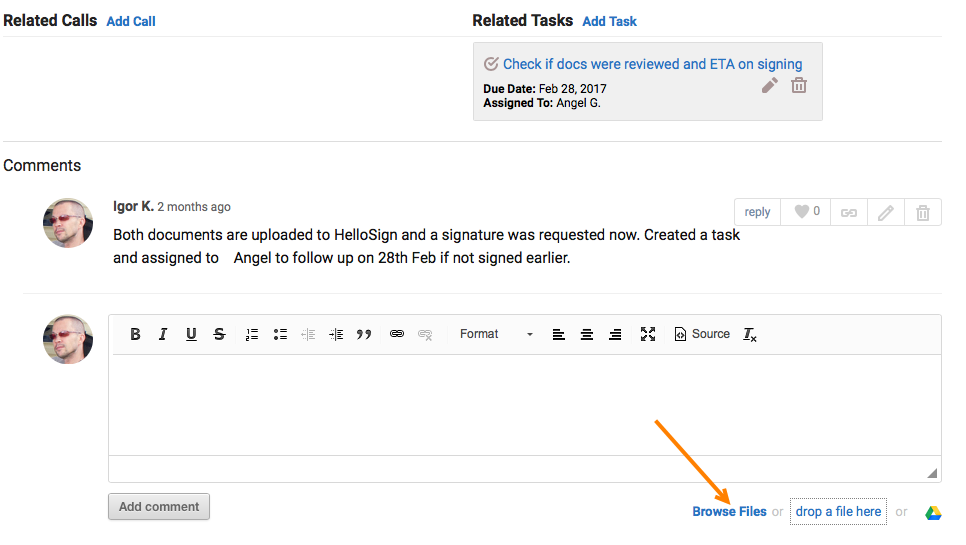Toggle Bold formatting in comment editor

pyautogui.click(x=136, y=334)
